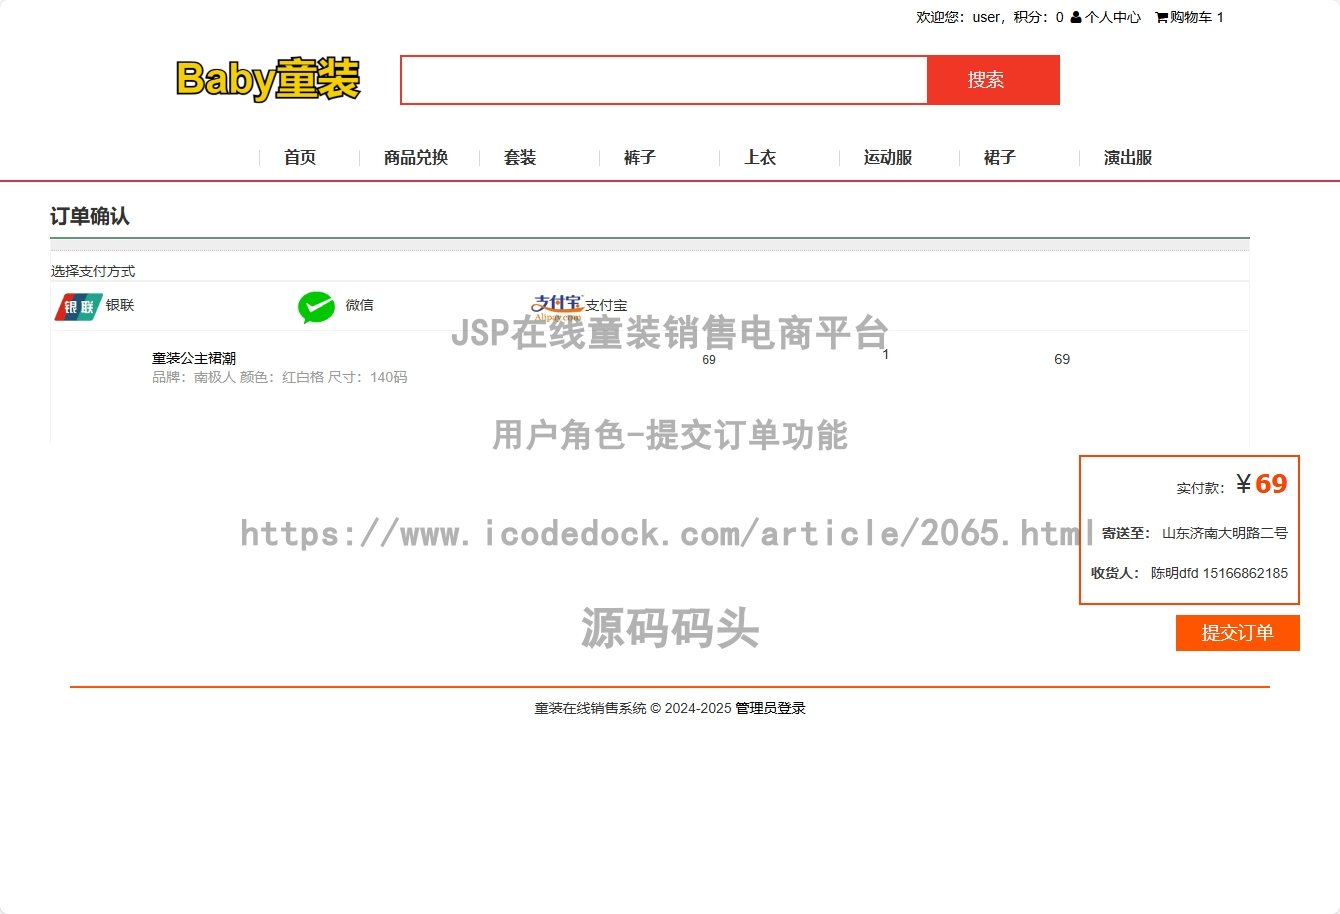The height and width of the screenshot is (914, 1340).
Task: Open the 裤子 category
Action: click(640, 157)
